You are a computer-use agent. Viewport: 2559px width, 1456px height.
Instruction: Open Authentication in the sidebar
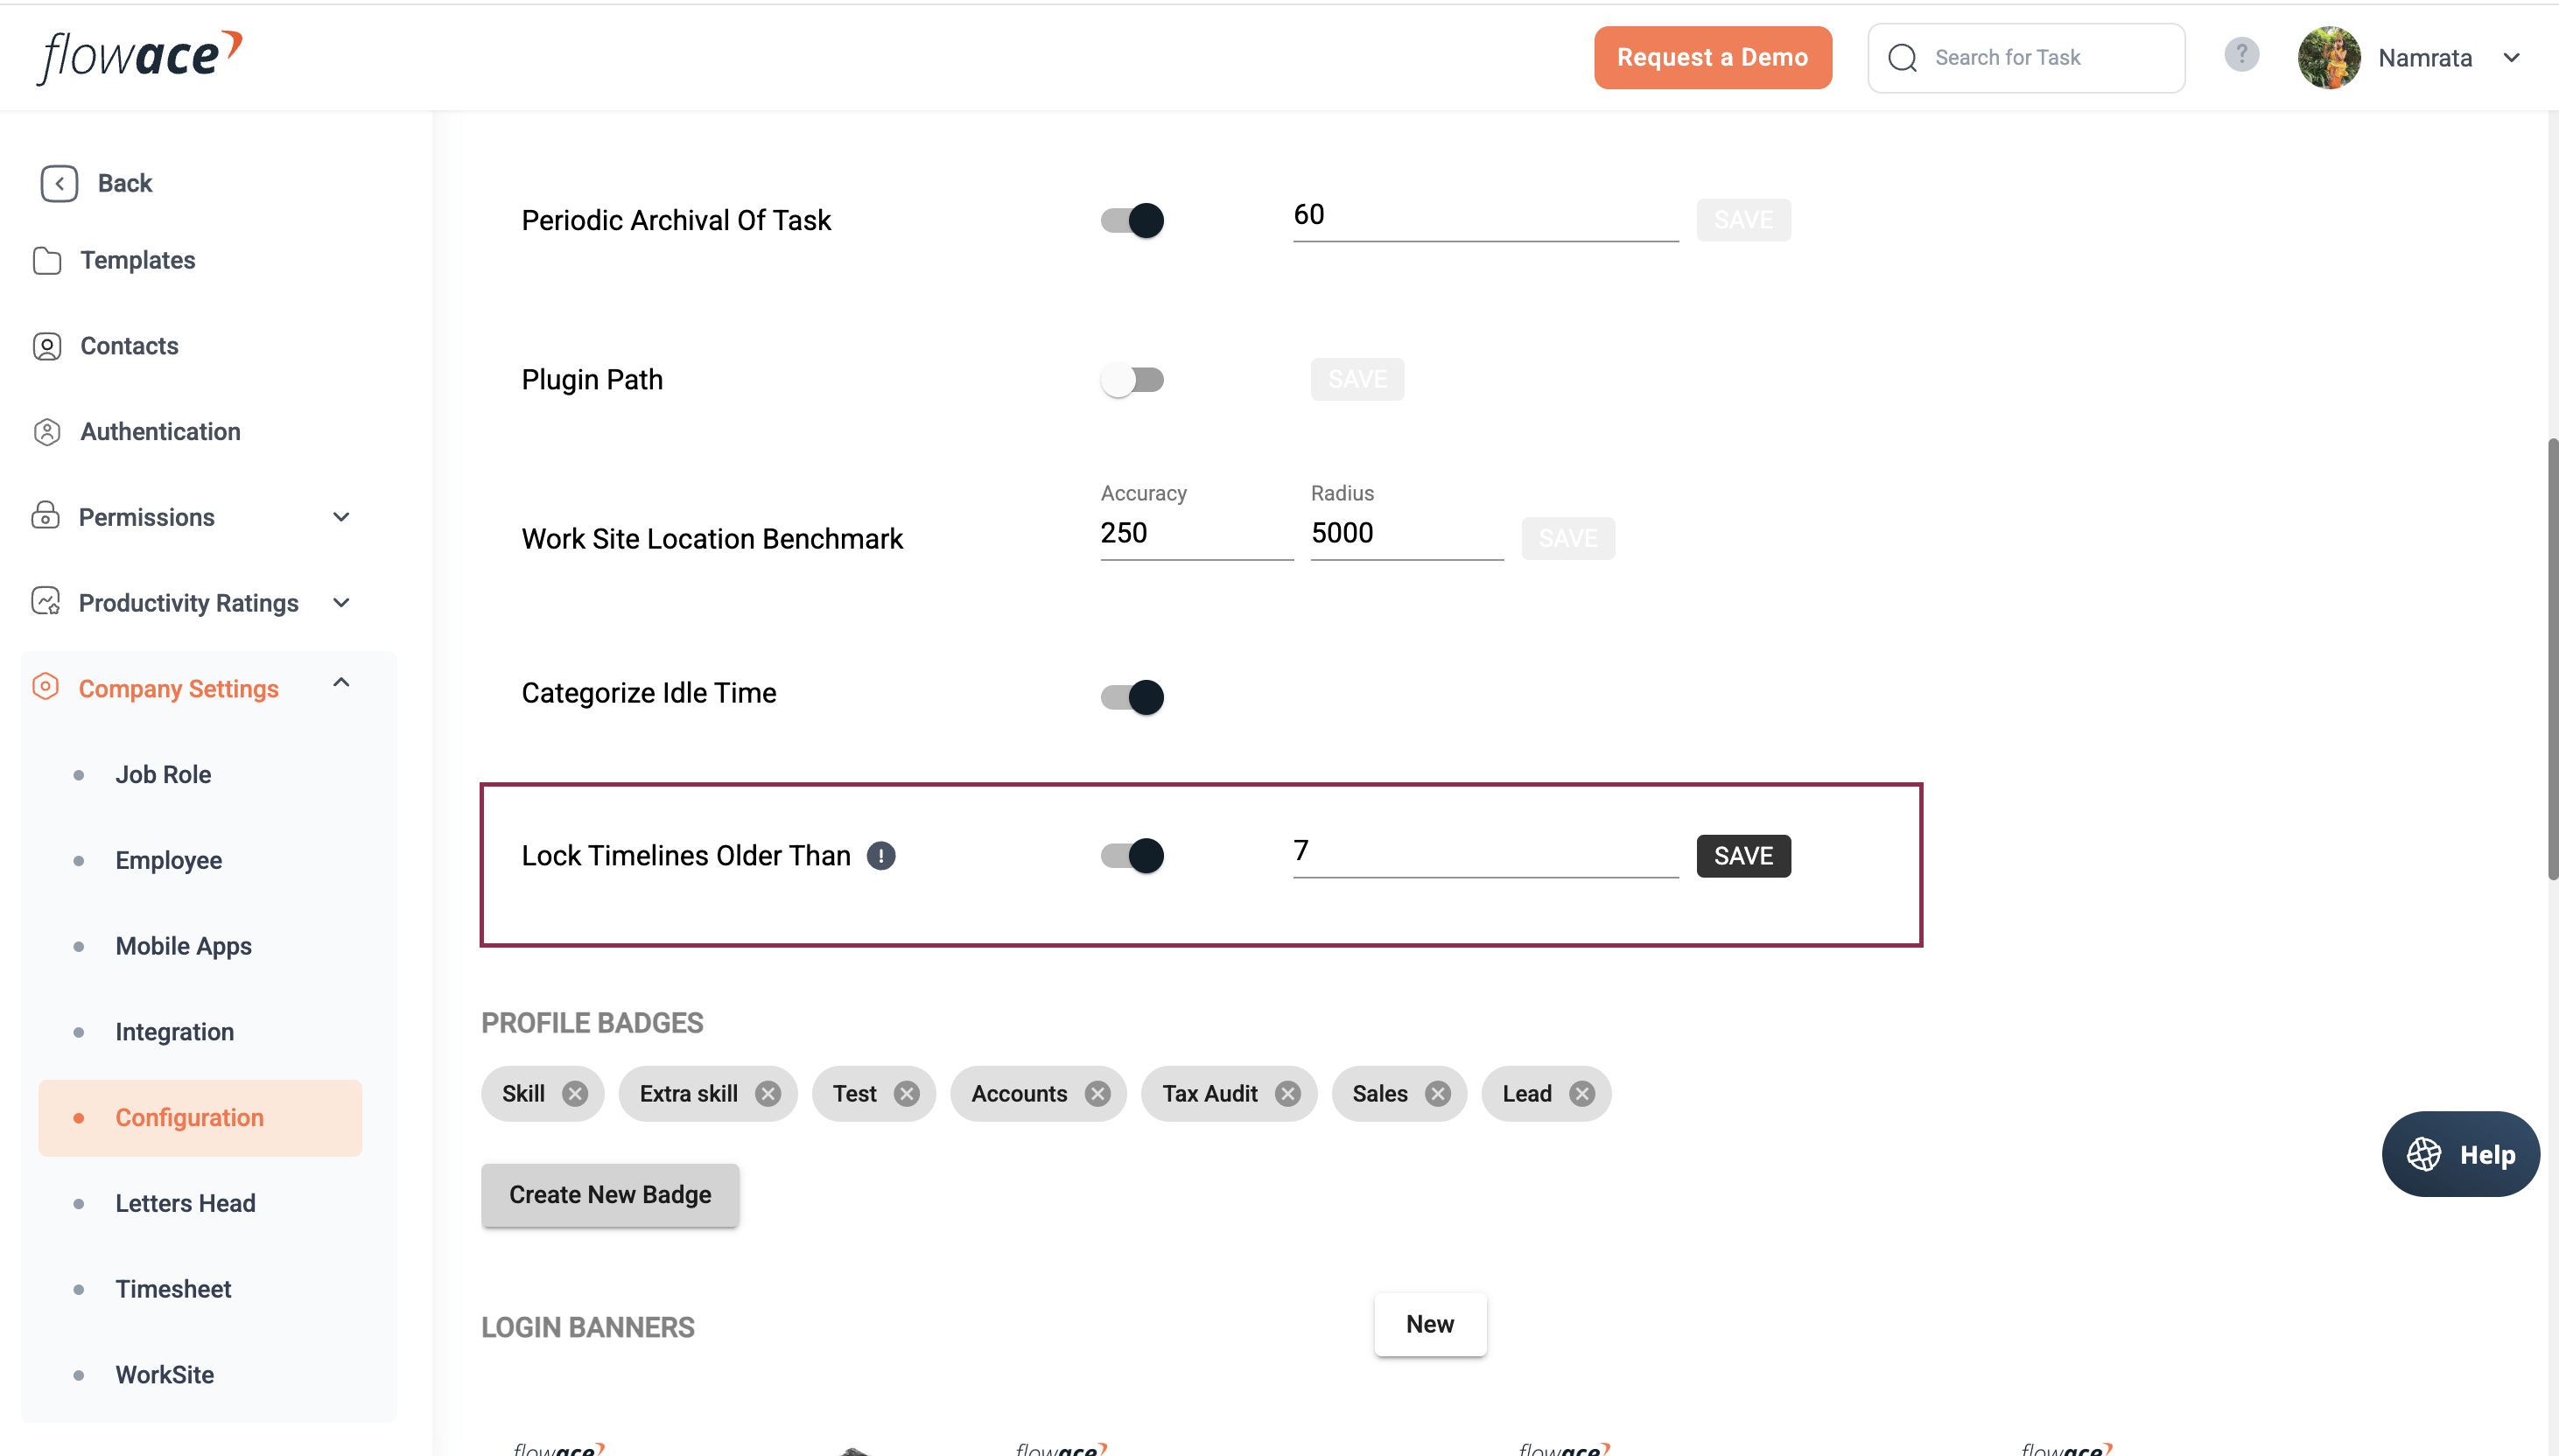click(160, 432)
